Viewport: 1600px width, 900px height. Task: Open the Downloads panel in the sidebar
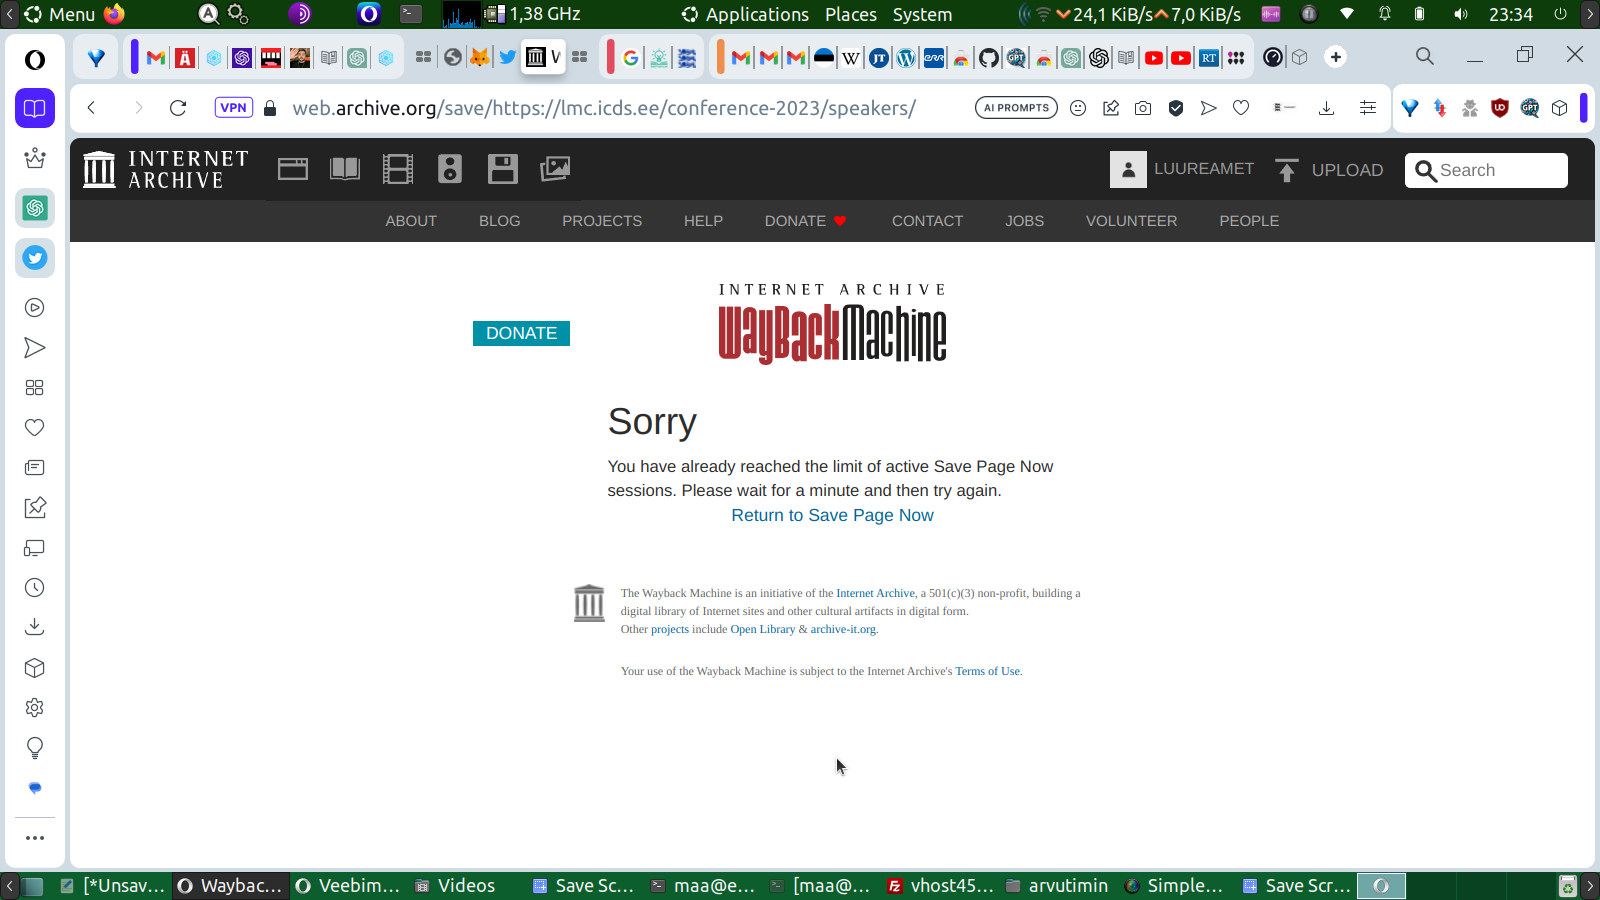coord(35,627)
